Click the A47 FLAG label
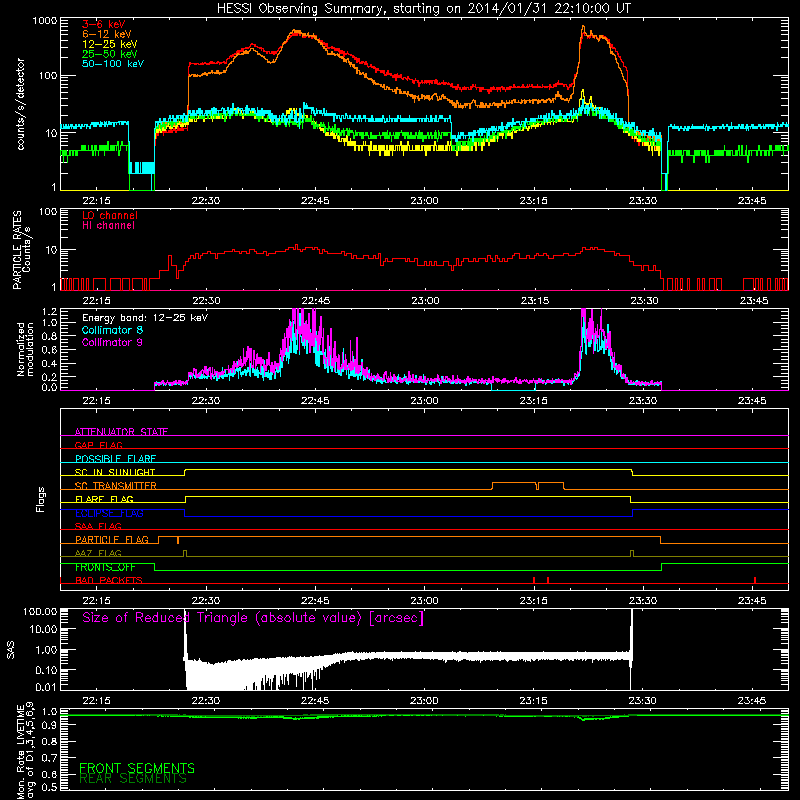 pyautogui.click(x=98, y=553)
